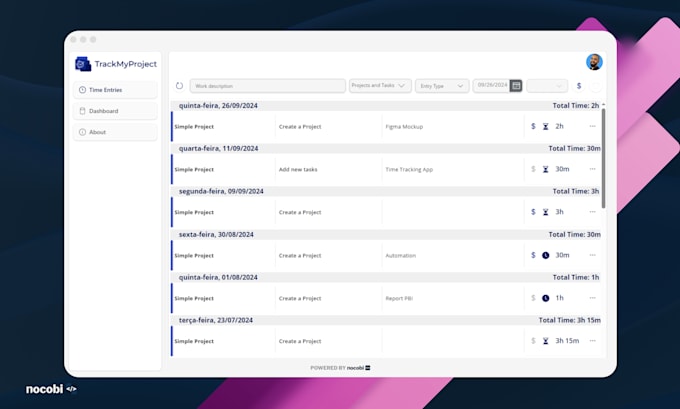Open more options for Add new tasks entry
The height and width of the screenshot is (409, 680).
(x=592, y=169)
